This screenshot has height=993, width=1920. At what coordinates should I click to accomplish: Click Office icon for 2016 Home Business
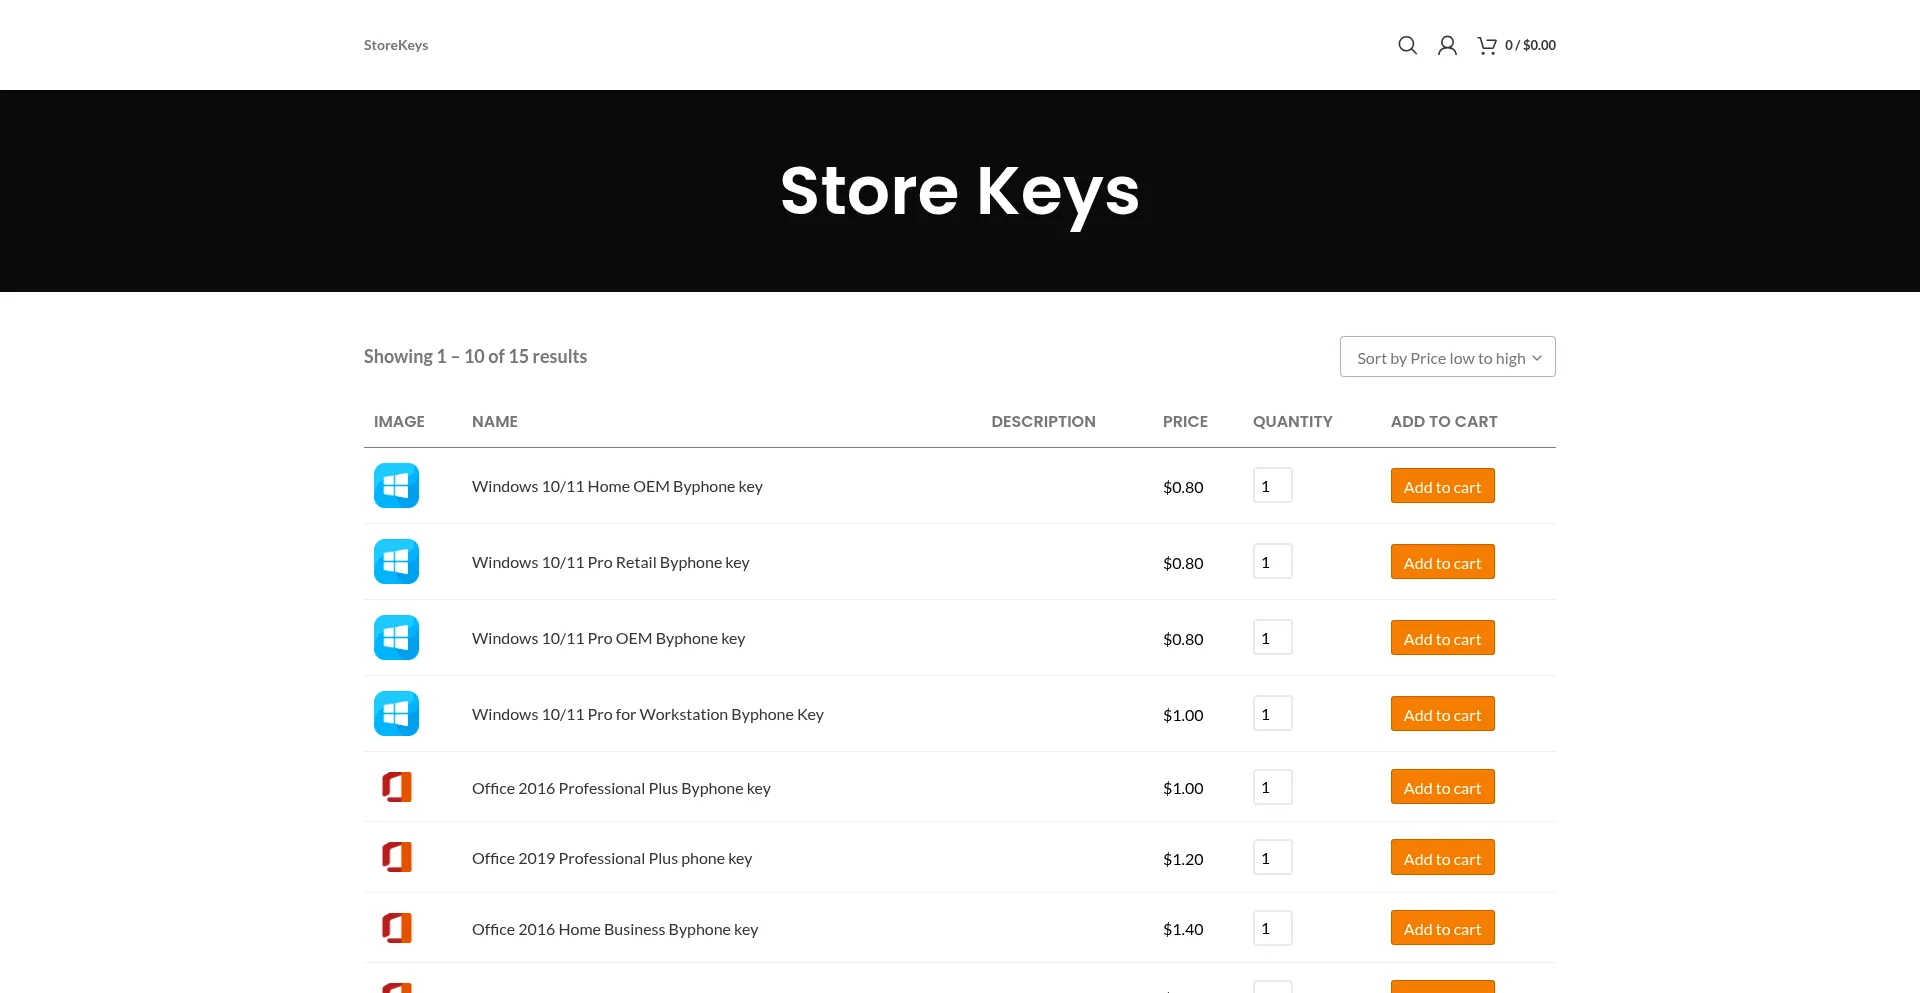pyautogui.click(x=396, y=928)
